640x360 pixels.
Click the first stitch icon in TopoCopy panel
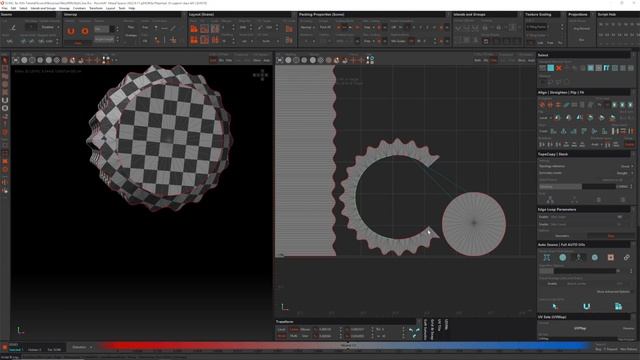click(550, 200)
